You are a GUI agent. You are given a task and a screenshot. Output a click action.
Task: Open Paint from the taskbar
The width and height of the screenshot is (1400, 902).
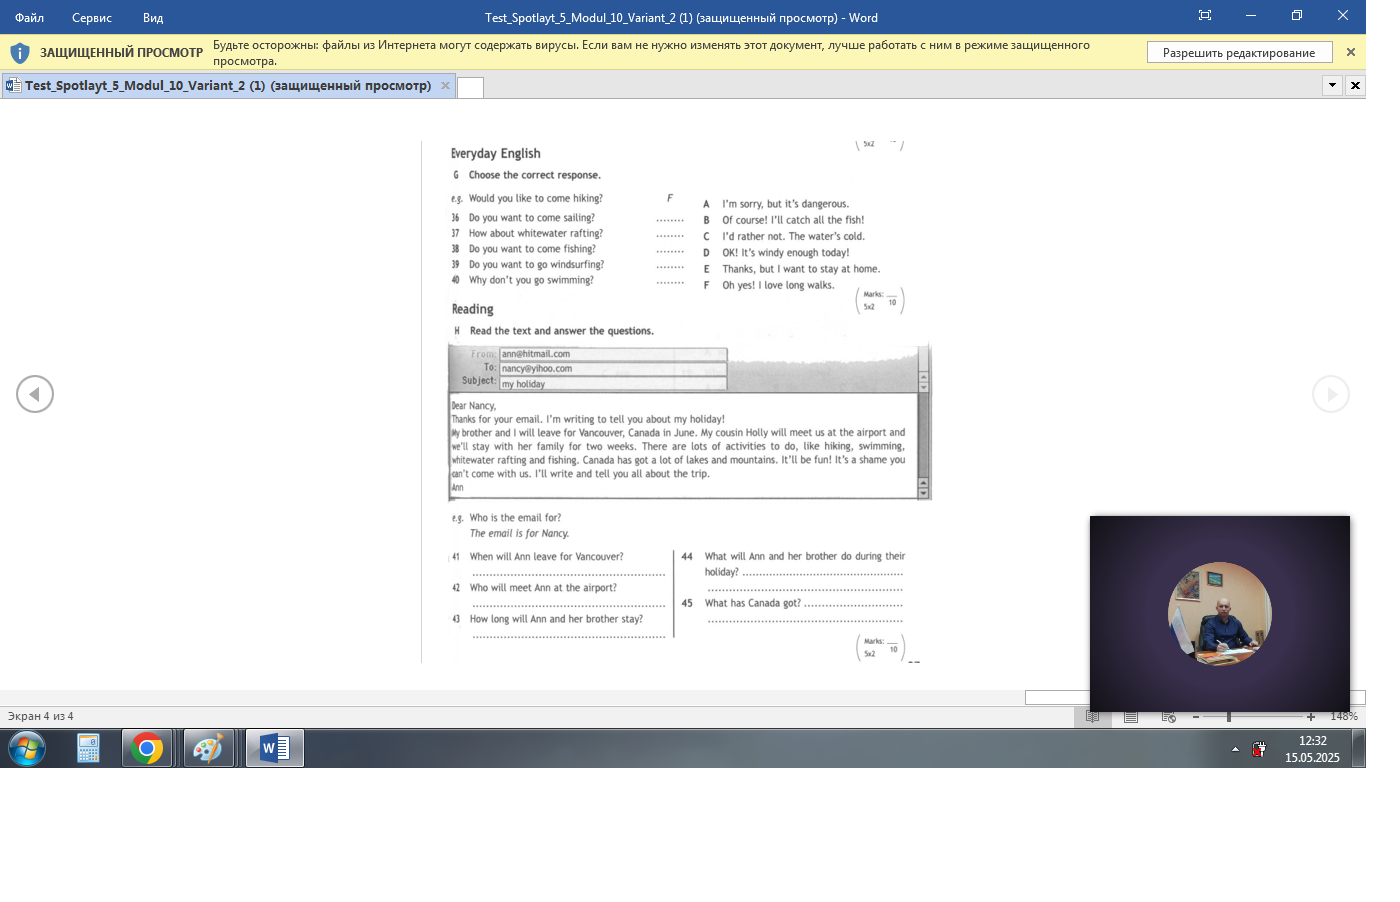coord(208,748)
